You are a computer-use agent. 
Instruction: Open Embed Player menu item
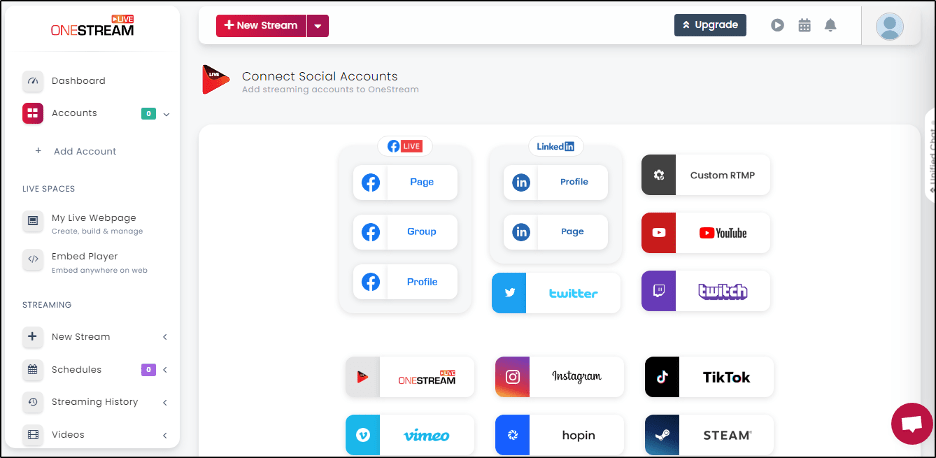[85, 256]
